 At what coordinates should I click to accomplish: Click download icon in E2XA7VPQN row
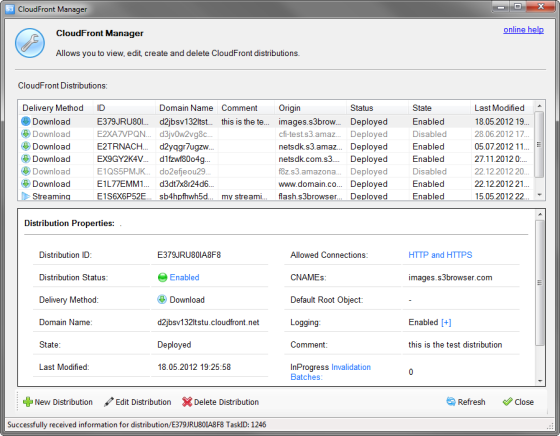tap(26, 134)
